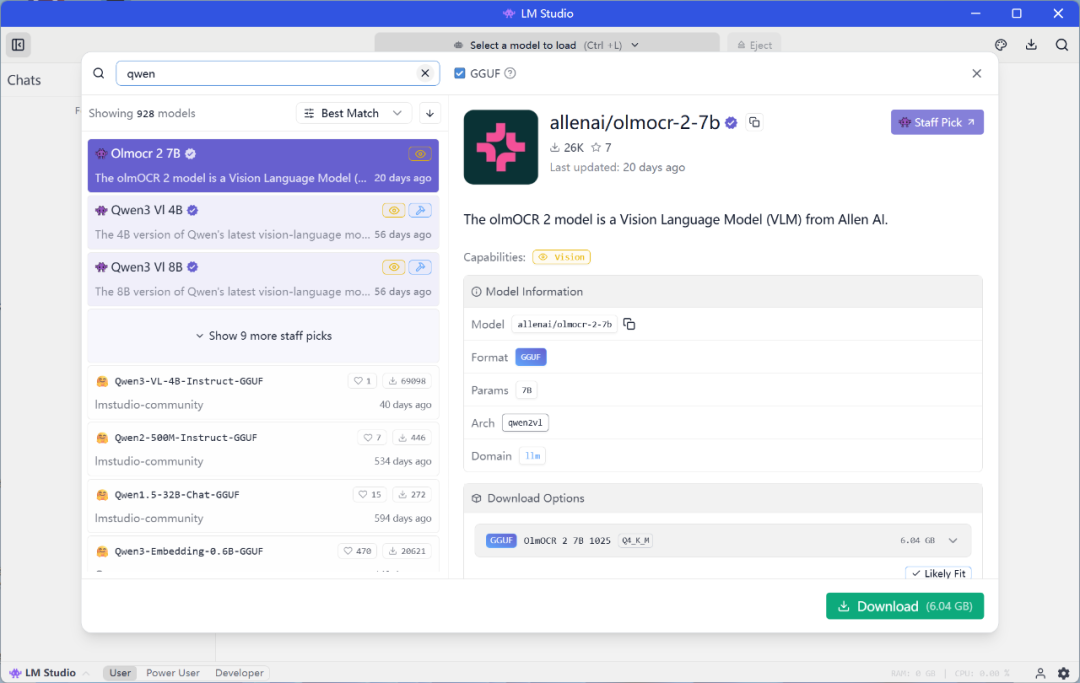Open downloads icon in top bar
The height and width of the screenshot is (683, 1080).
tap(1031, 45)
